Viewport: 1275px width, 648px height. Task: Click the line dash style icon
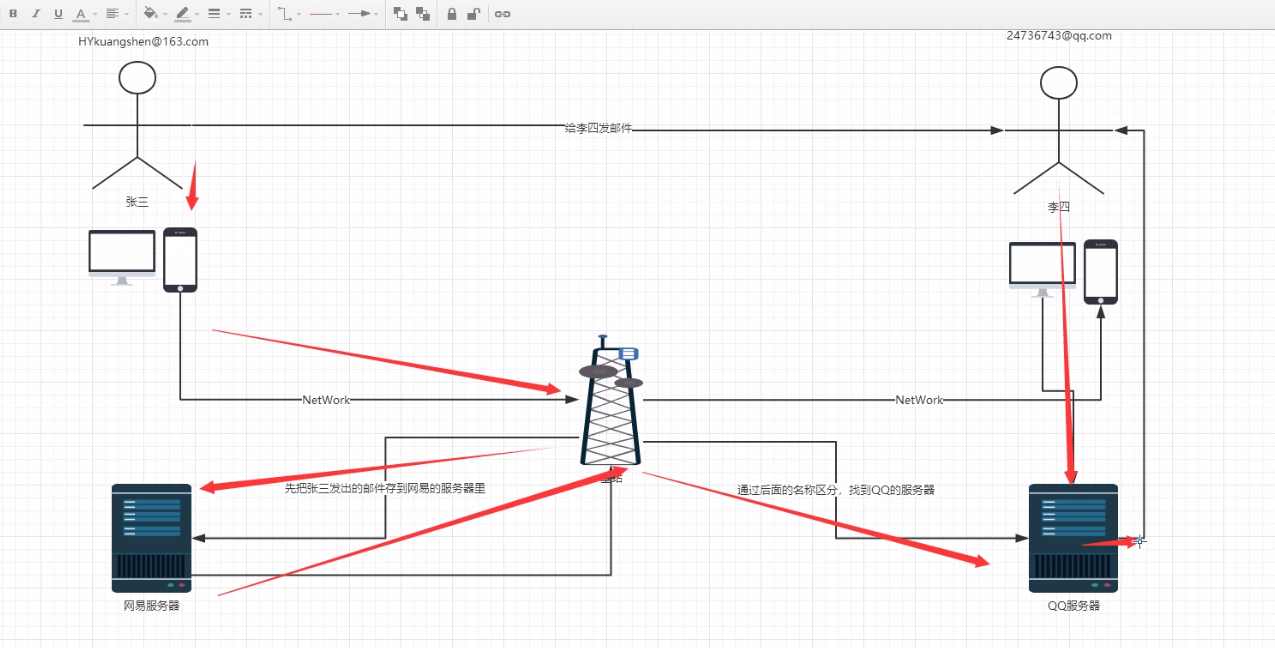click(x=246, y=14)
